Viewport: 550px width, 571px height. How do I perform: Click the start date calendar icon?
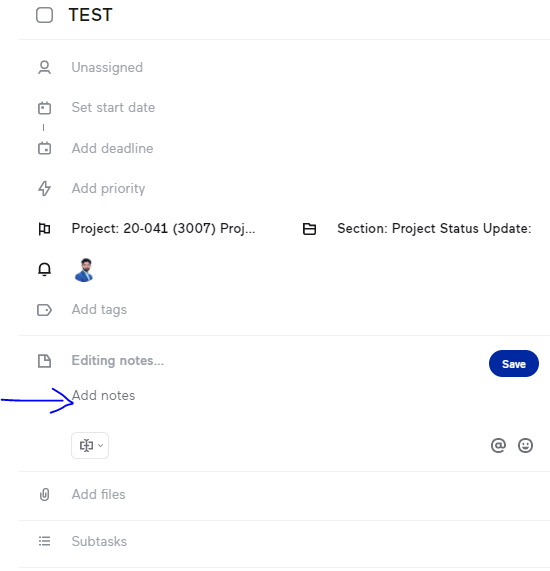coord(44,108)
